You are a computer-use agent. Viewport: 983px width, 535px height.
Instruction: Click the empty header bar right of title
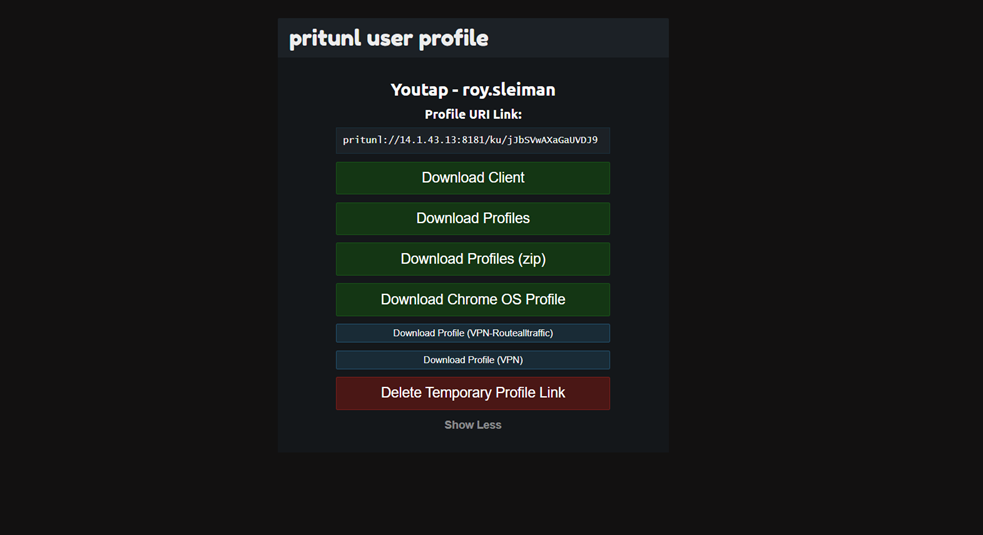(580, 39)
